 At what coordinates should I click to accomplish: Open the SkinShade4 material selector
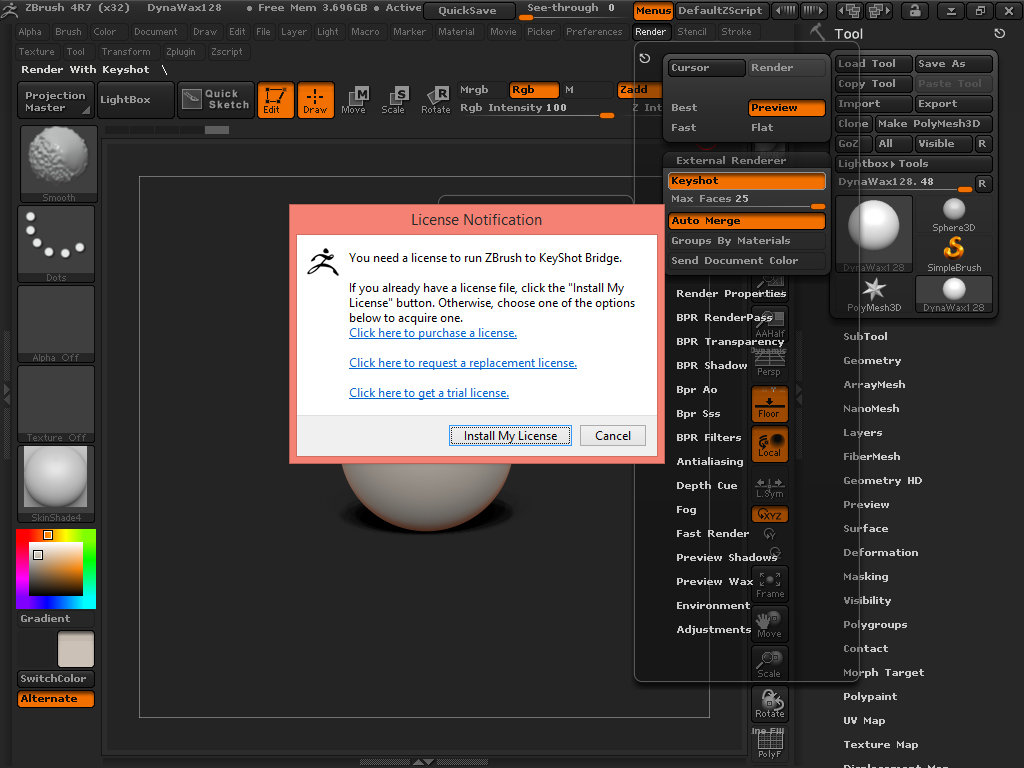tap(56, 484)
